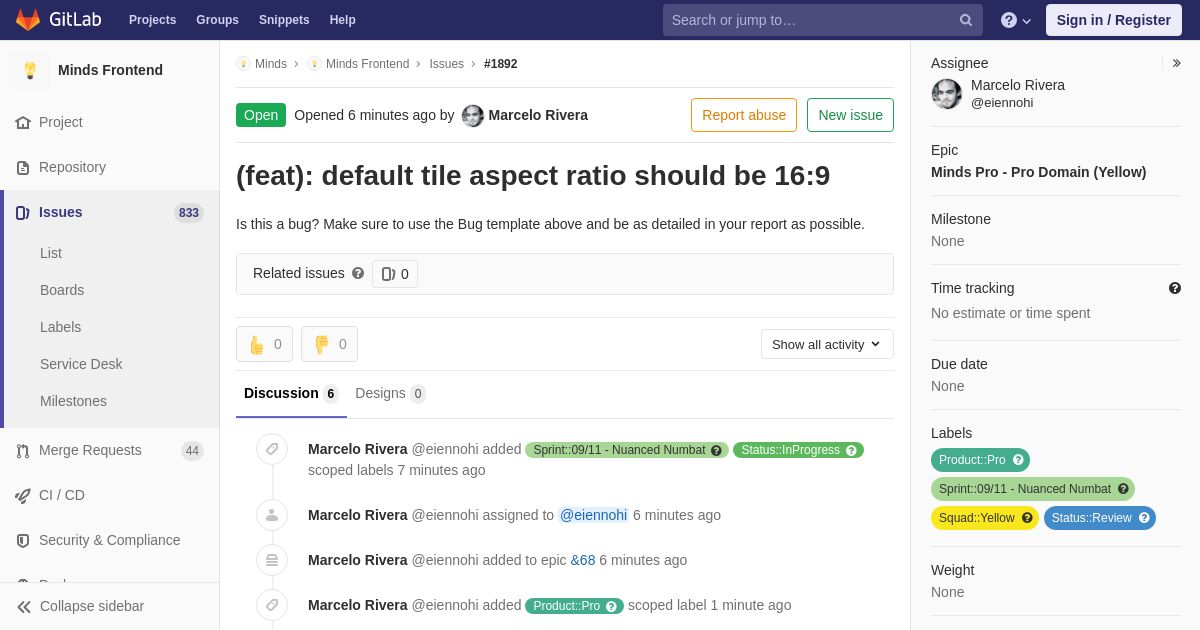Viewport: 1200px width, 630px height.
Task: Open the Snippets menu item
Action: point(284,20)
